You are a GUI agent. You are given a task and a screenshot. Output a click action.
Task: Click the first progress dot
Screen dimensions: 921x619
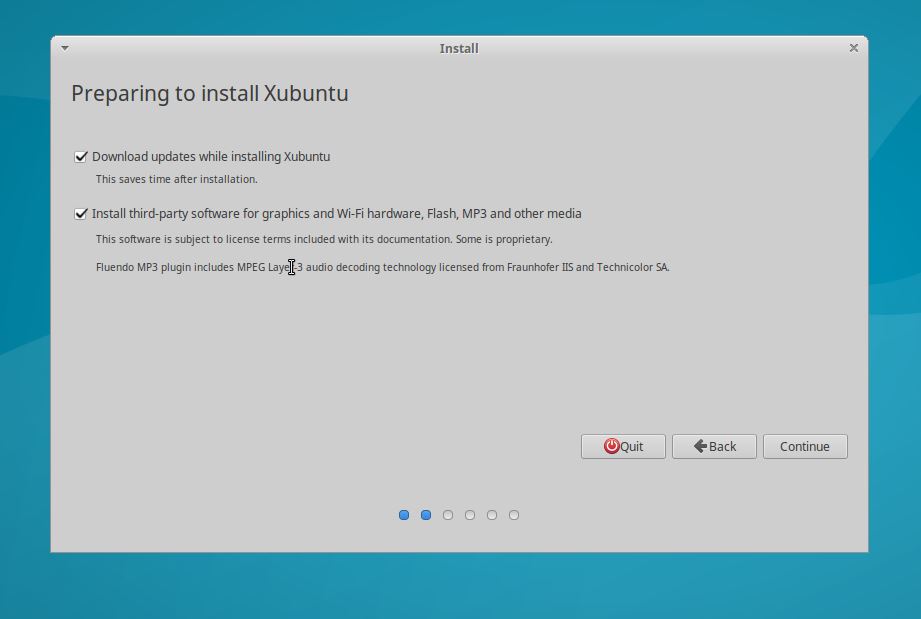tap(404, 515)
